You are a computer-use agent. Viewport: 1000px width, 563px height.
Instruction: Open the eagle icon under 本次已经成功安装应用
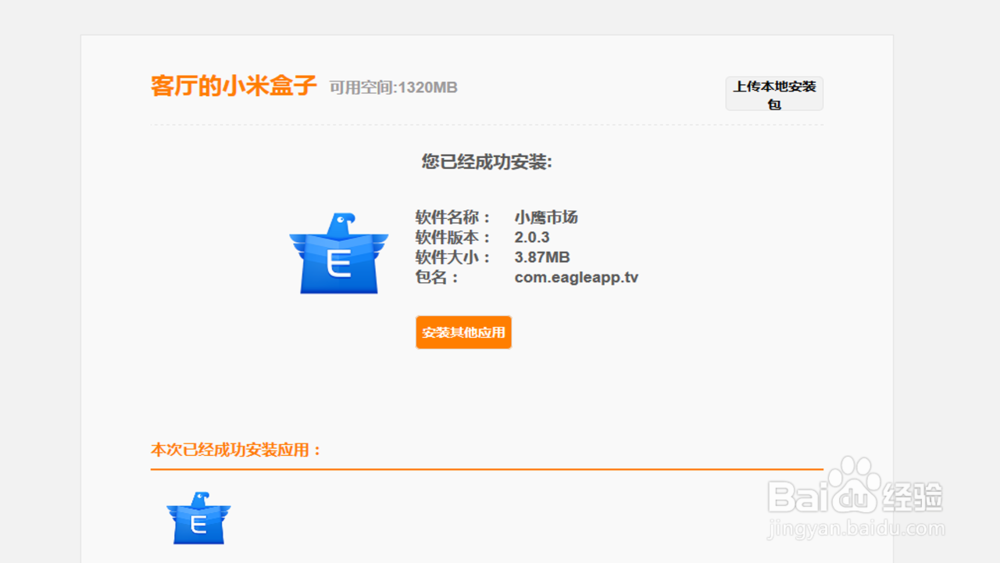tap(198, 518)
